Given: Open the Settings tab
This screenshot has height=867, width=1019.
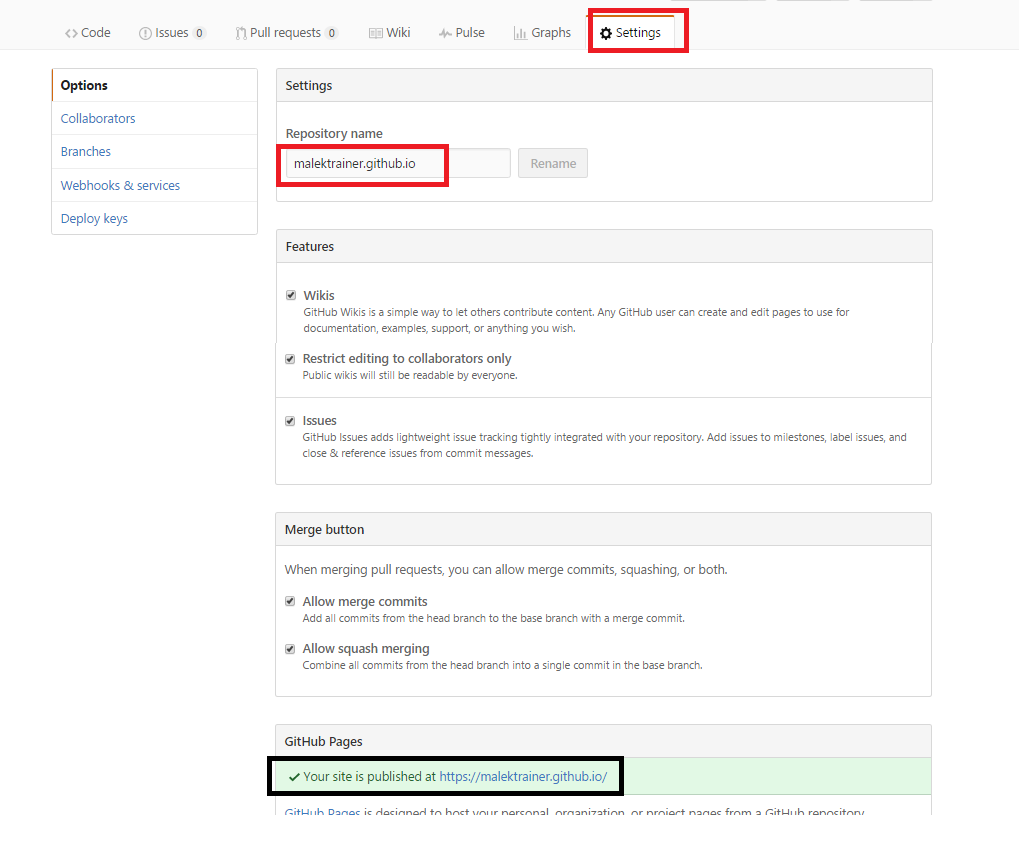Looking at the screenshot, I should click(x=630, y=32).
